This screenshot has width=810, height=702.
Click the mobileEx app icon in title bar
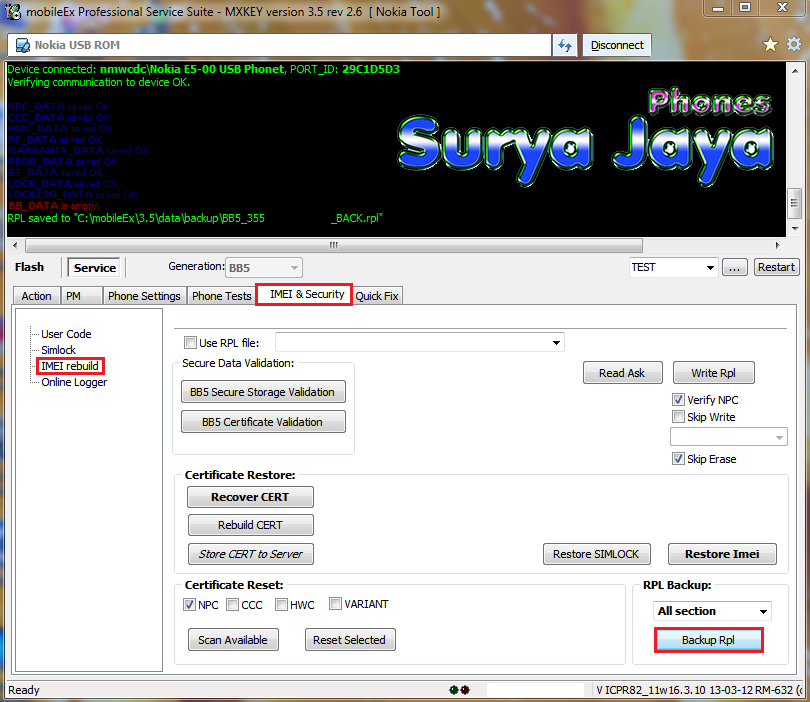[x=12, y=11]
